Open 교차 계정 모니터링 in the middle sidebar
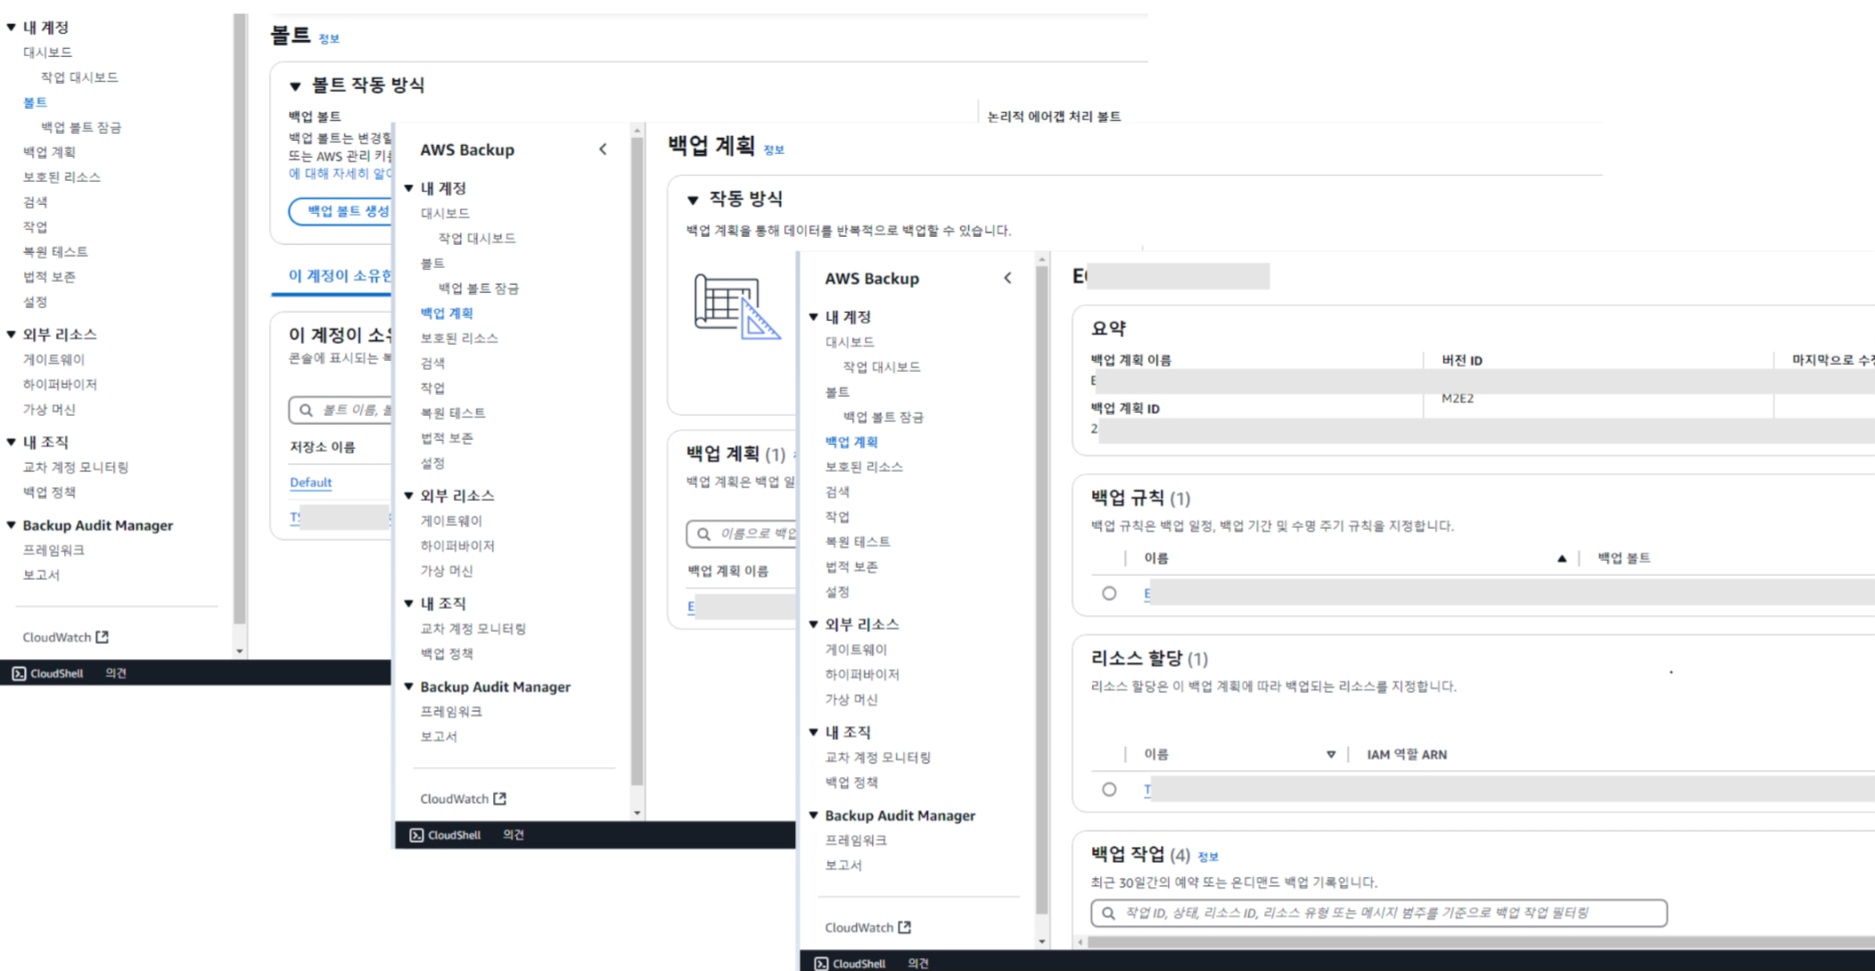Image resolution: width=1875 pixels, height=971 pixels. (473, 628)
